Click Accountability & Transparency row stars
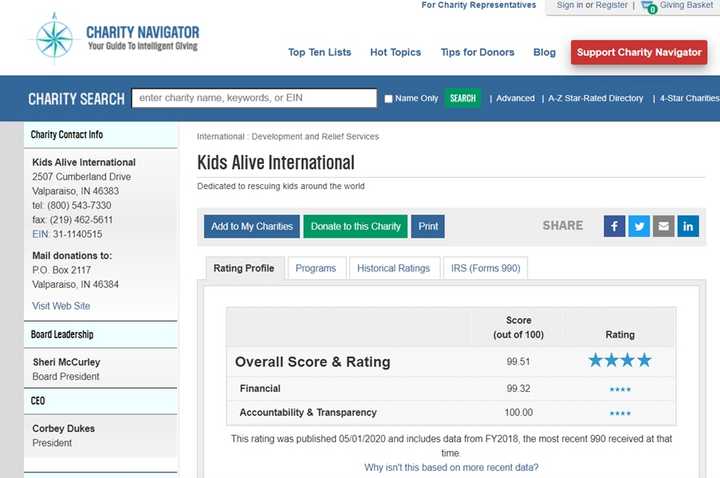720x478 pixels. [x=620, y=413]
